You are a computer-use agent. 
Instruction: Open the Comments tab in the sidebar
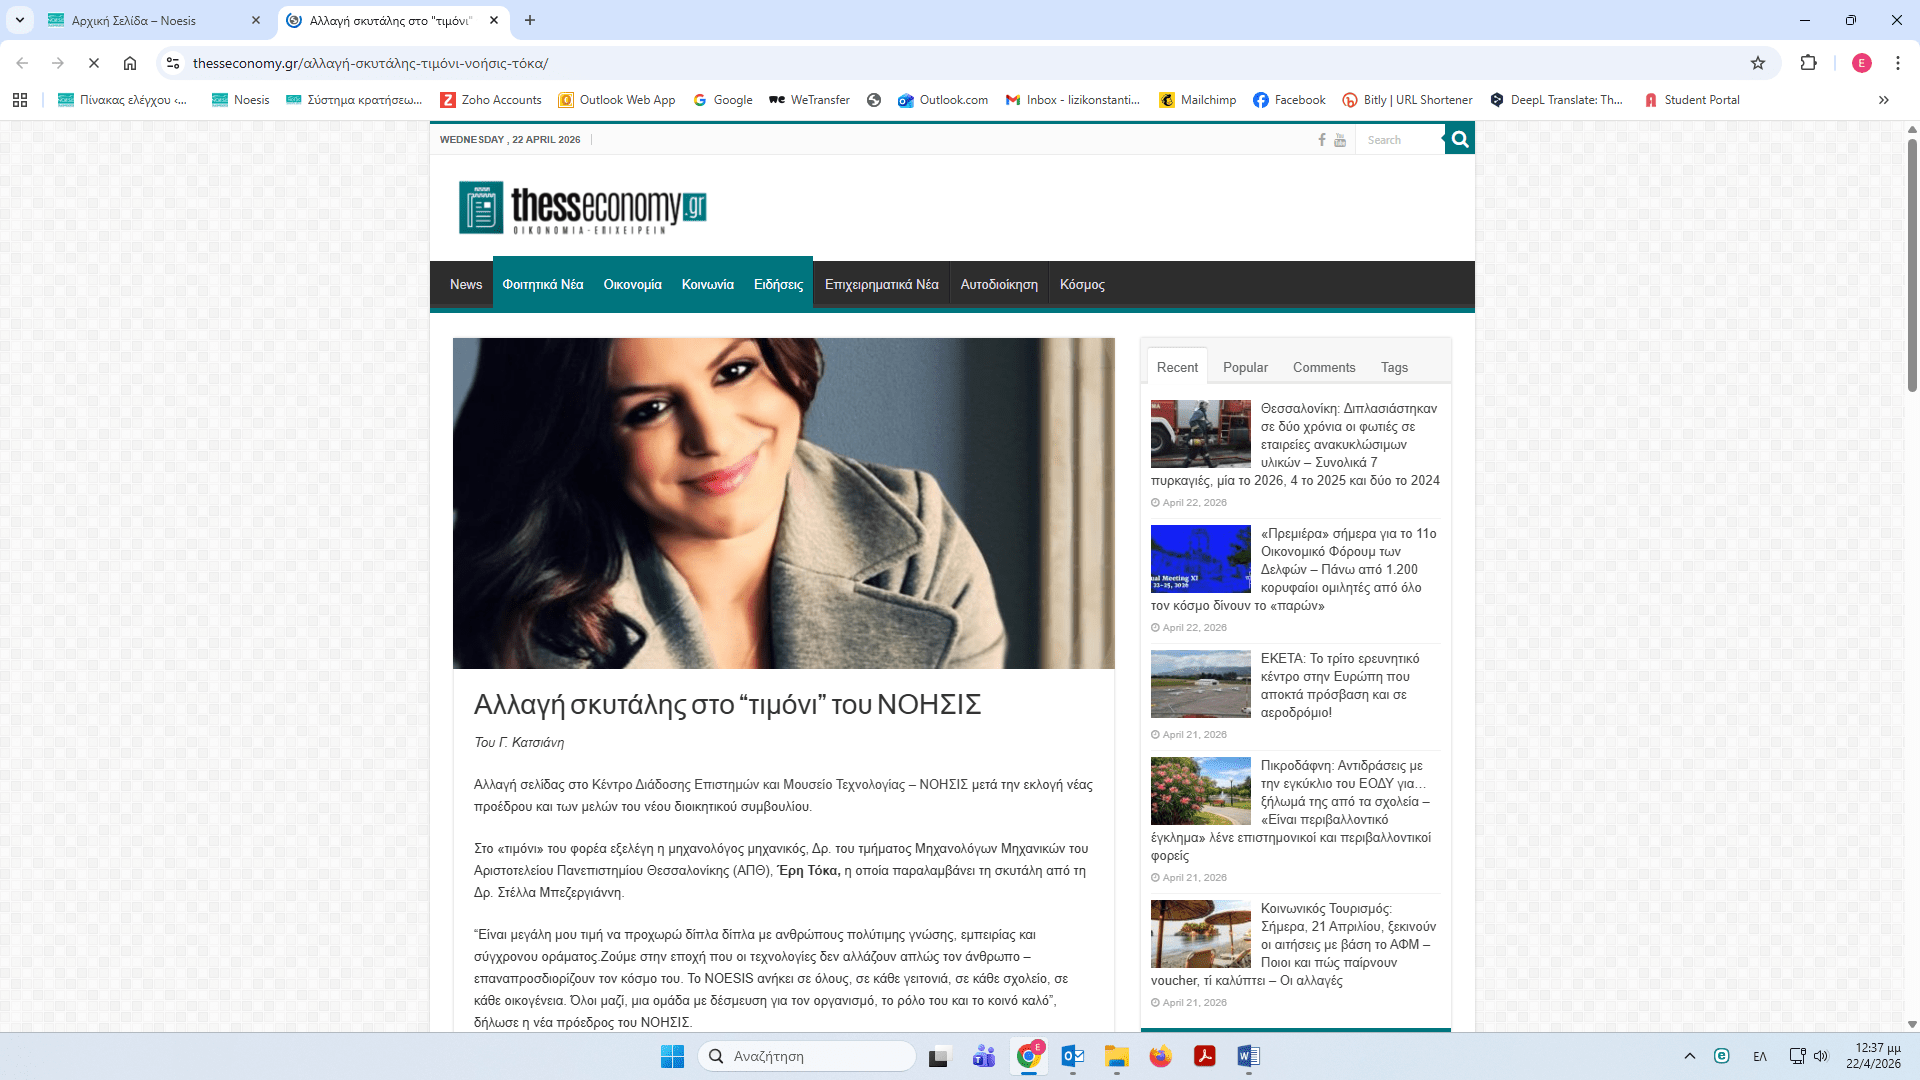click(1324, 367)
